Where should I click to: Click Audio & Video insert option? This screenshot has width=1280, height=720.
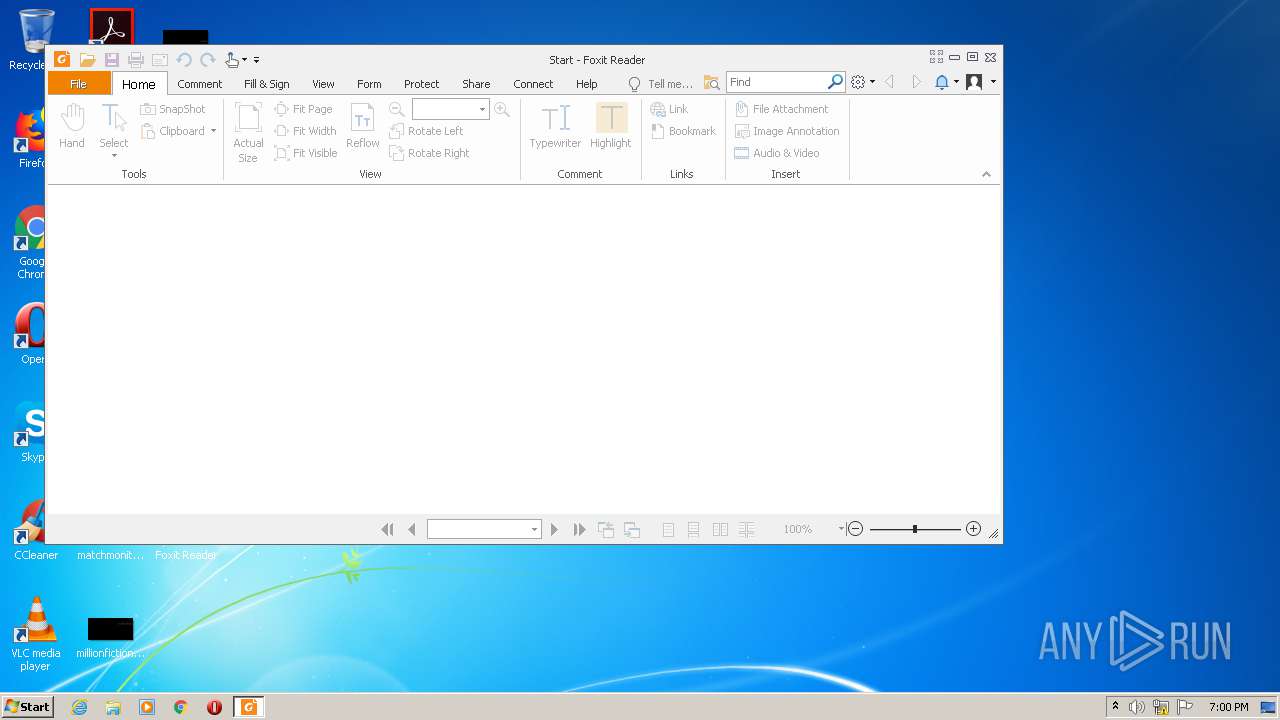point(777,153)
